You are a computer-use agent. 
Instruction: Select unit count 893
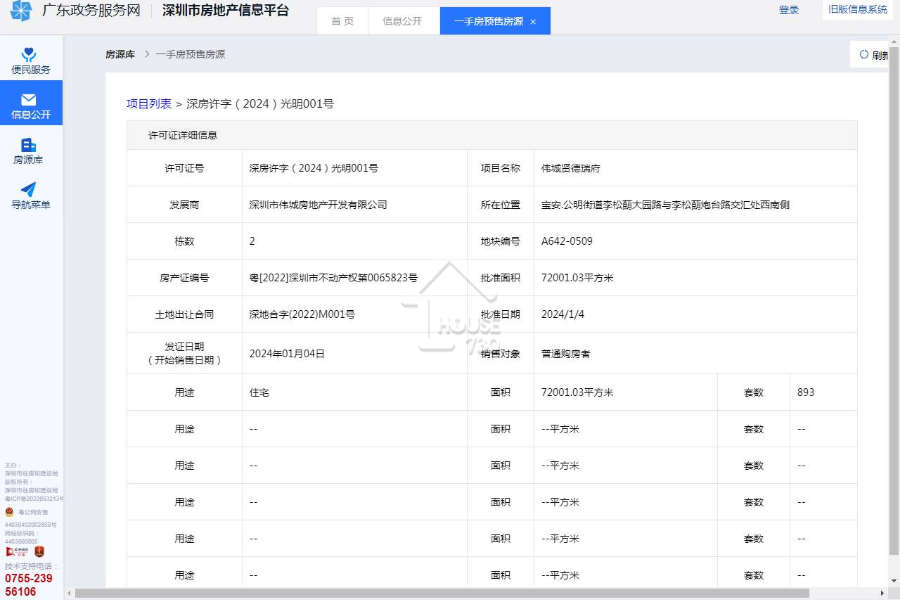coord(806,392)
